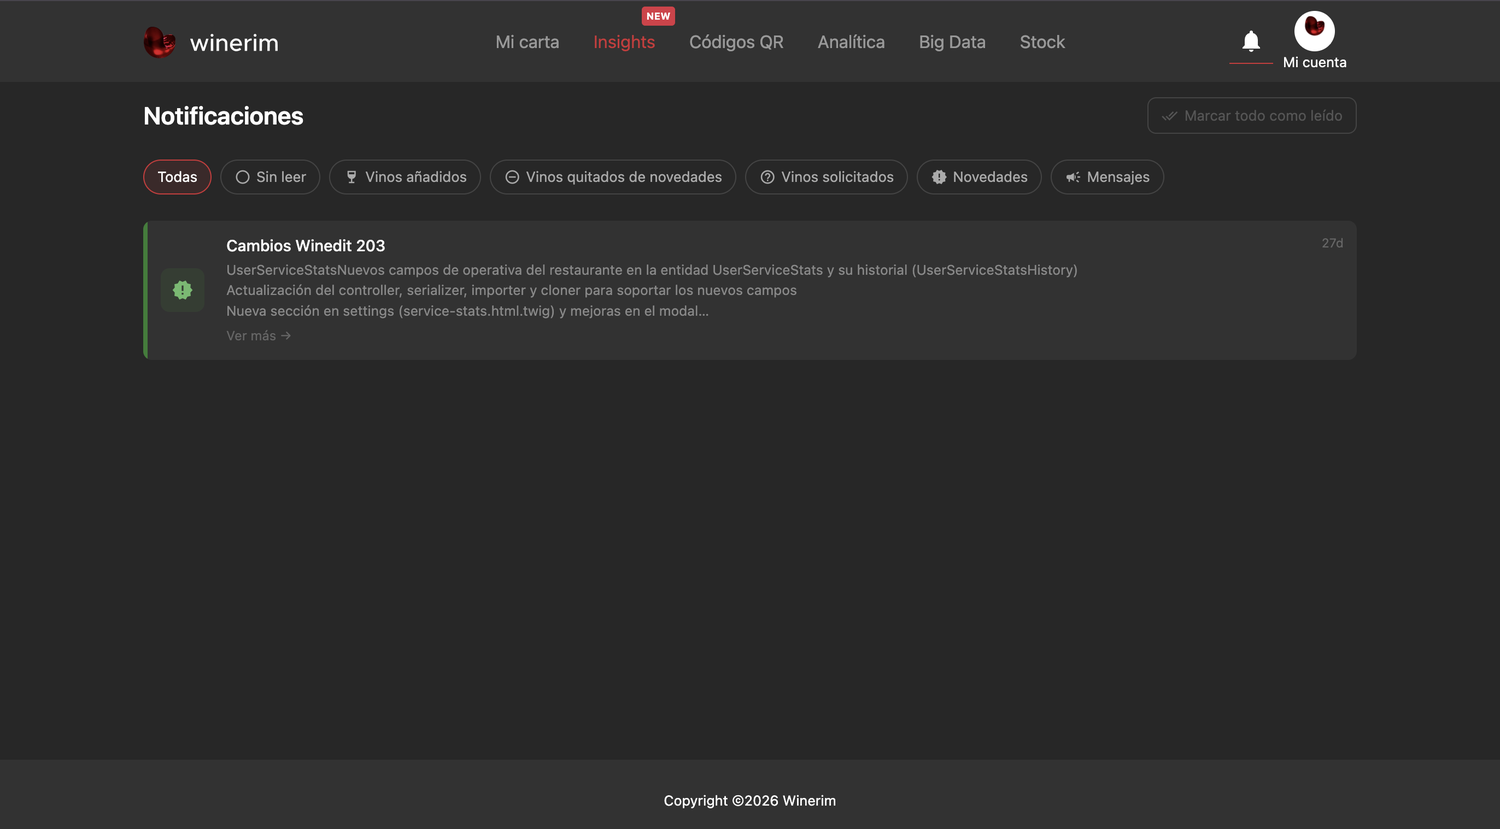
Task: Switch to Analítica in the navbar
Action: point(851,42)
